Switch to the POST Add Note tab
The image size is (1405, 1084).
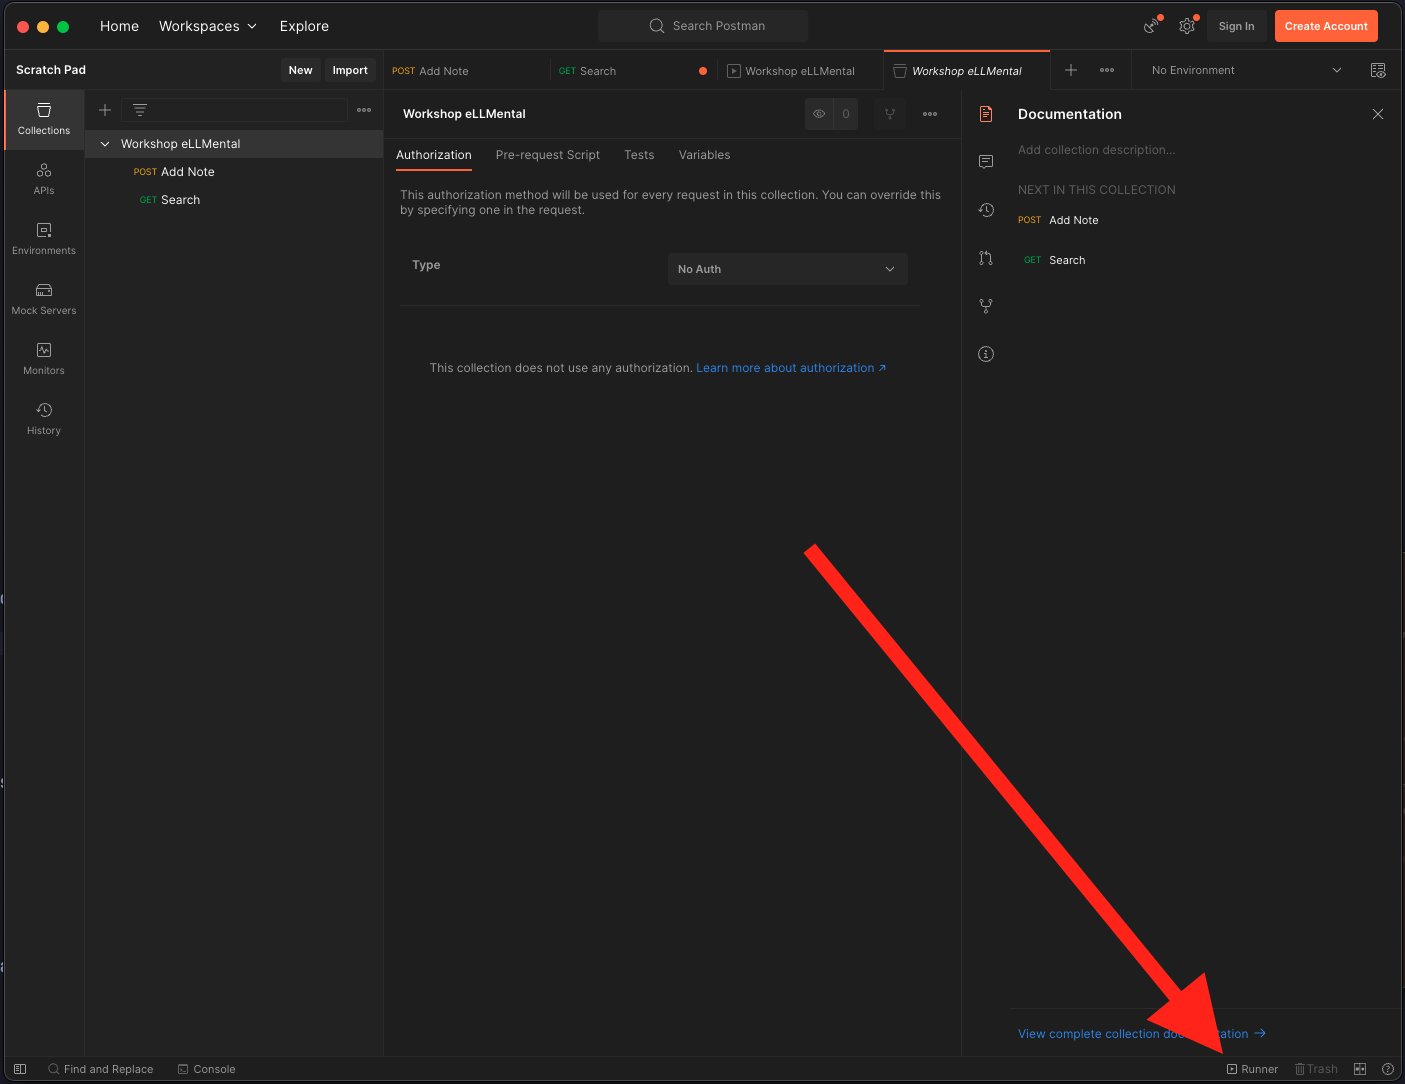click(x=466, y=71)
